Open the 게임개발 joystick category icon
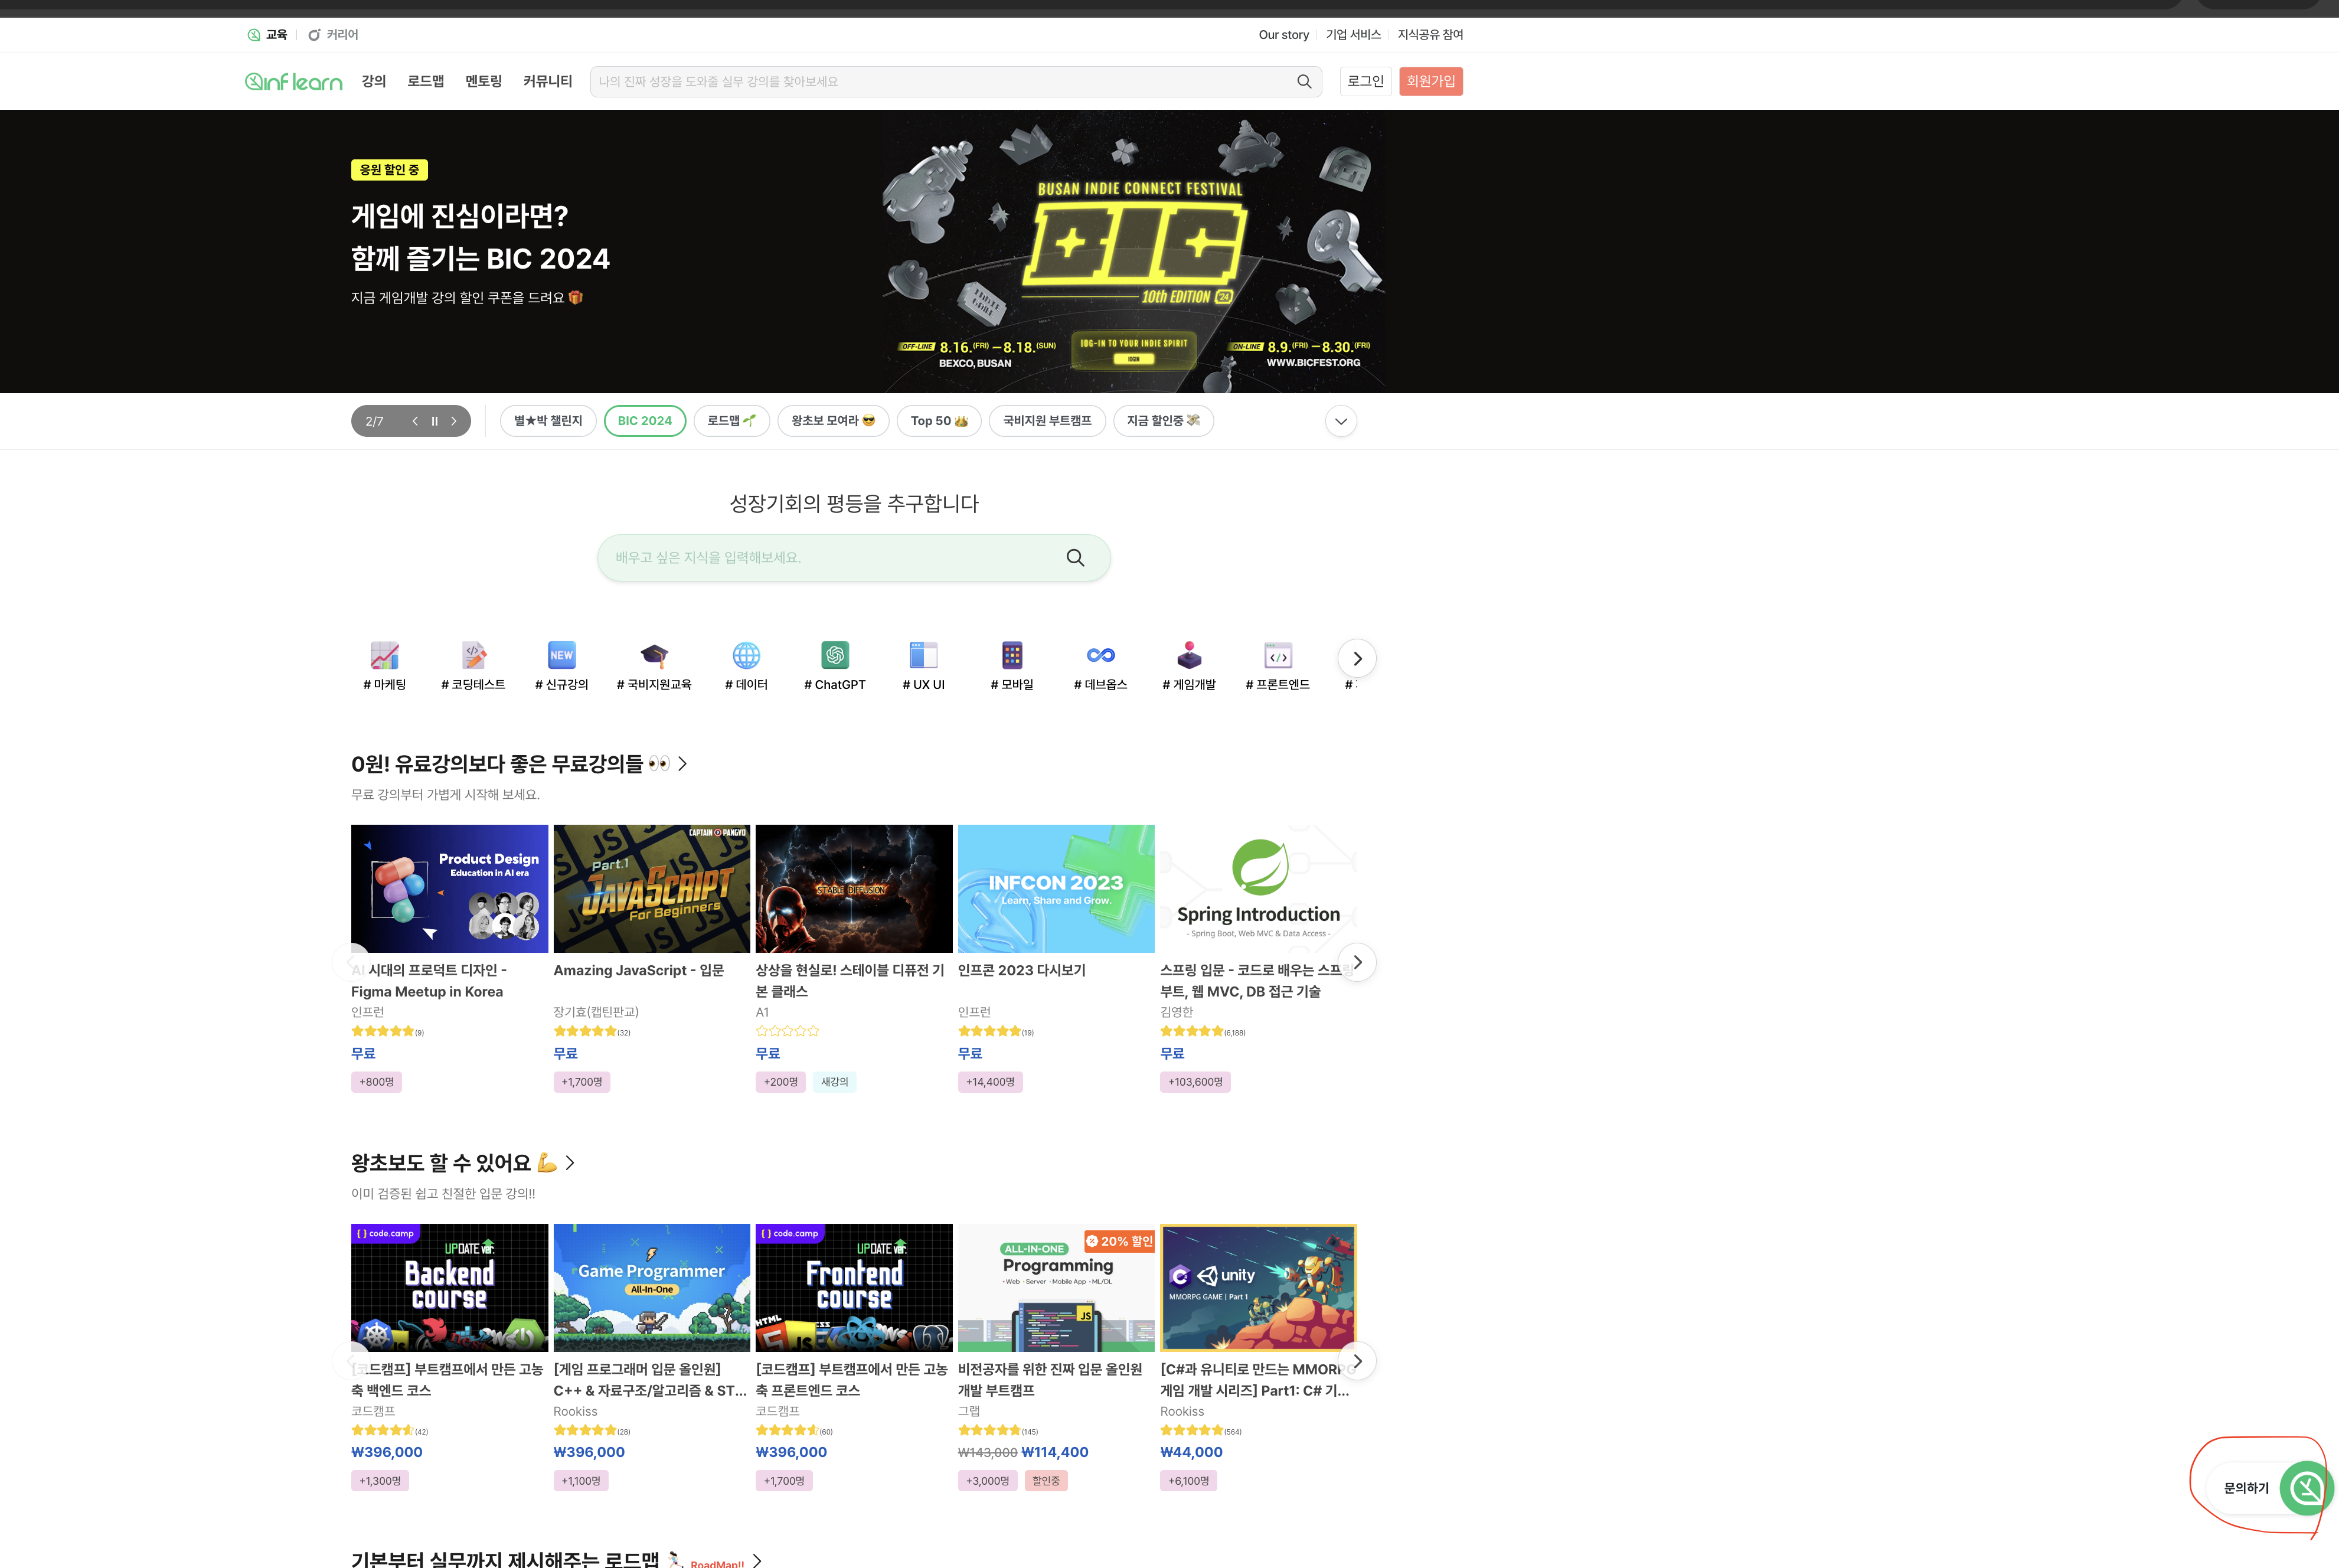Viewport: 2339px width, 1568px height. (1189, 656)
